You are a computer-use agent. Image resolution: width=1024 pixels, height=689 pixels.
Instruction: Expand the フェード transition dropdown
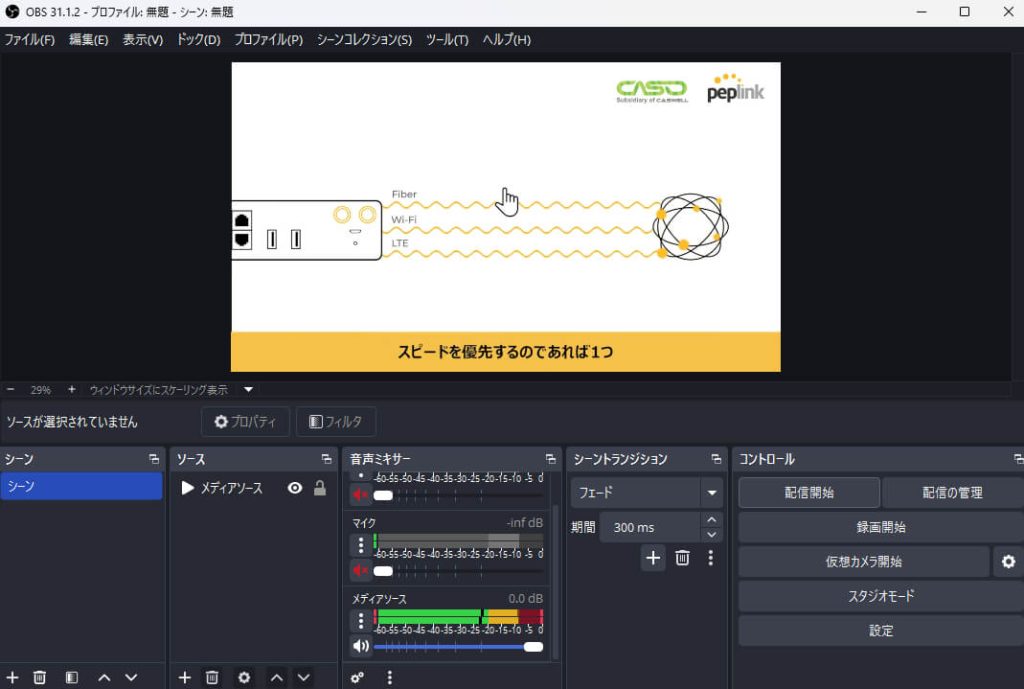point(711,493)
